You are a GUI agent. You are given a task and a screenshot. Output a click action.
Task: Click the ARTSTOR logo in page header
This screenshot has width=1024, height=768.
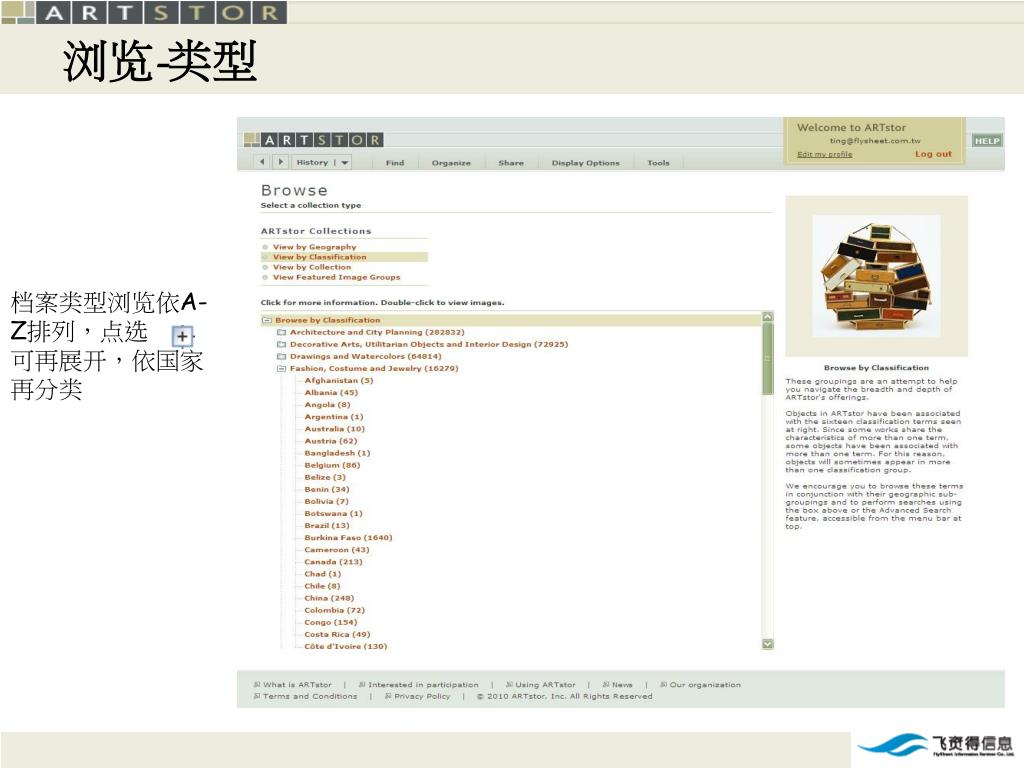pos(313,140)
